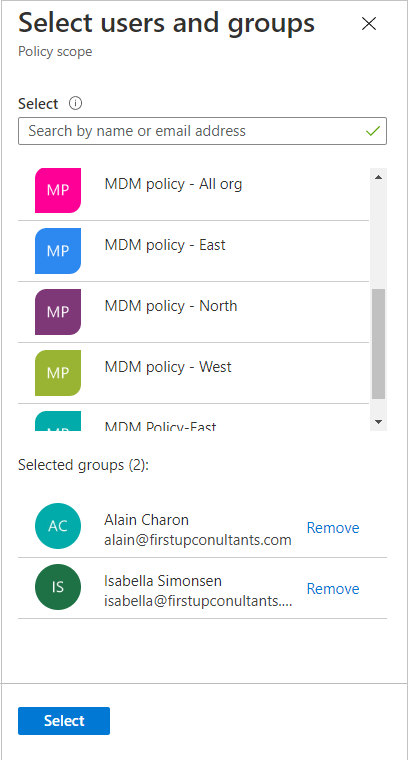
Task: Choose the MDM policy - East group
Action: 193,251
